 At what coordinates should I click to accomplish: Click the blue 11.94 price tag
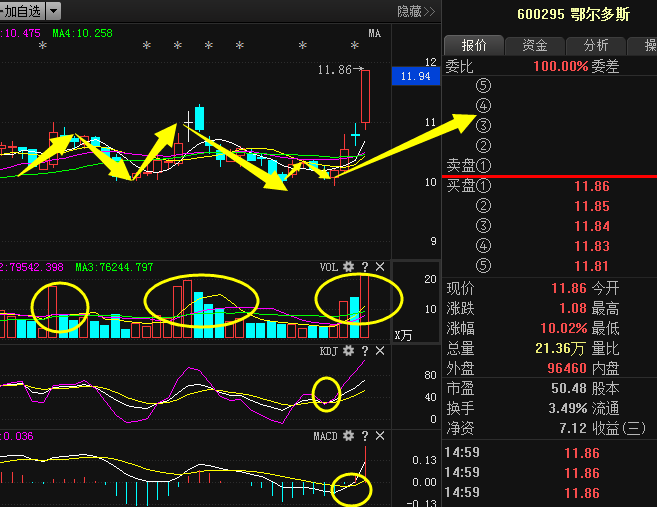[x=416, y=76]
